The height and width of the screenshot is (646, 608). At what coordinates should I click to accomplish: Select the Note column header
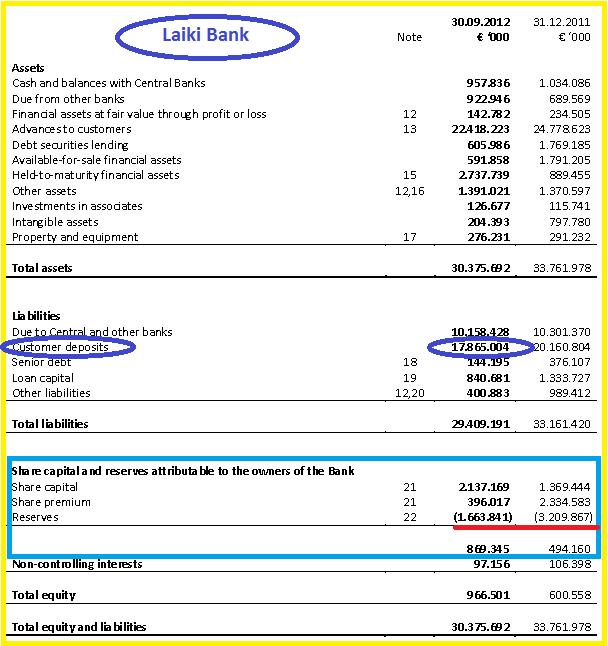409,37
